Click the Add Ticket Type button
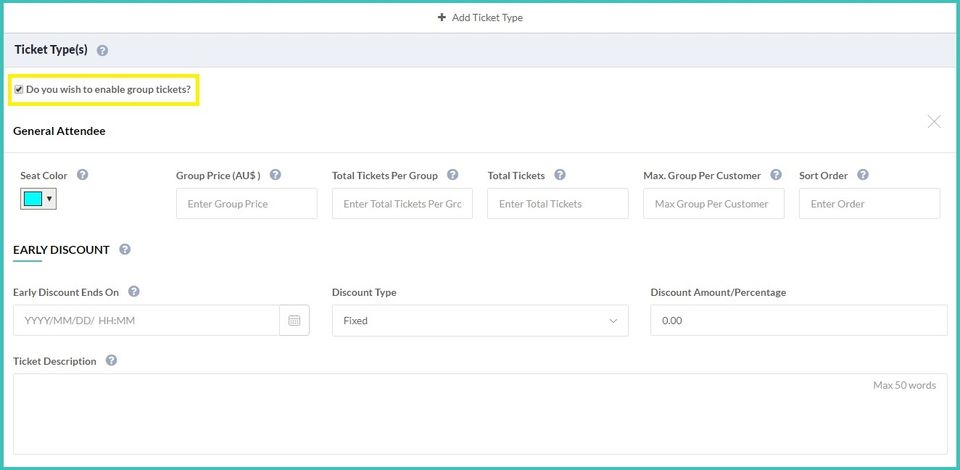 [480, 17]
